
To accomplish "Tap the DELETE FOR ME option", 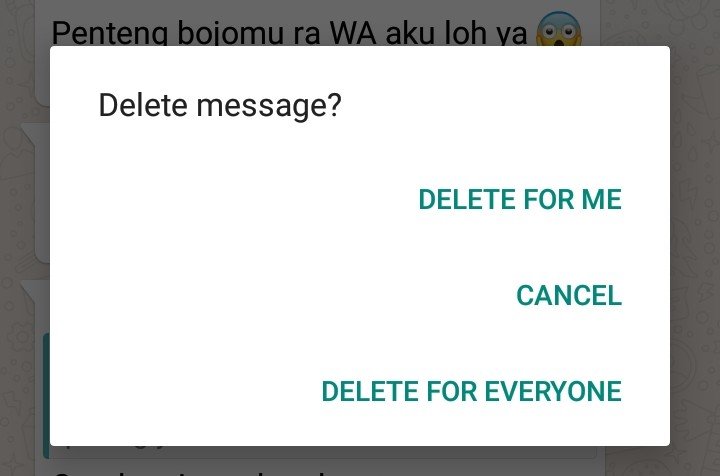I will click(520, 199).
